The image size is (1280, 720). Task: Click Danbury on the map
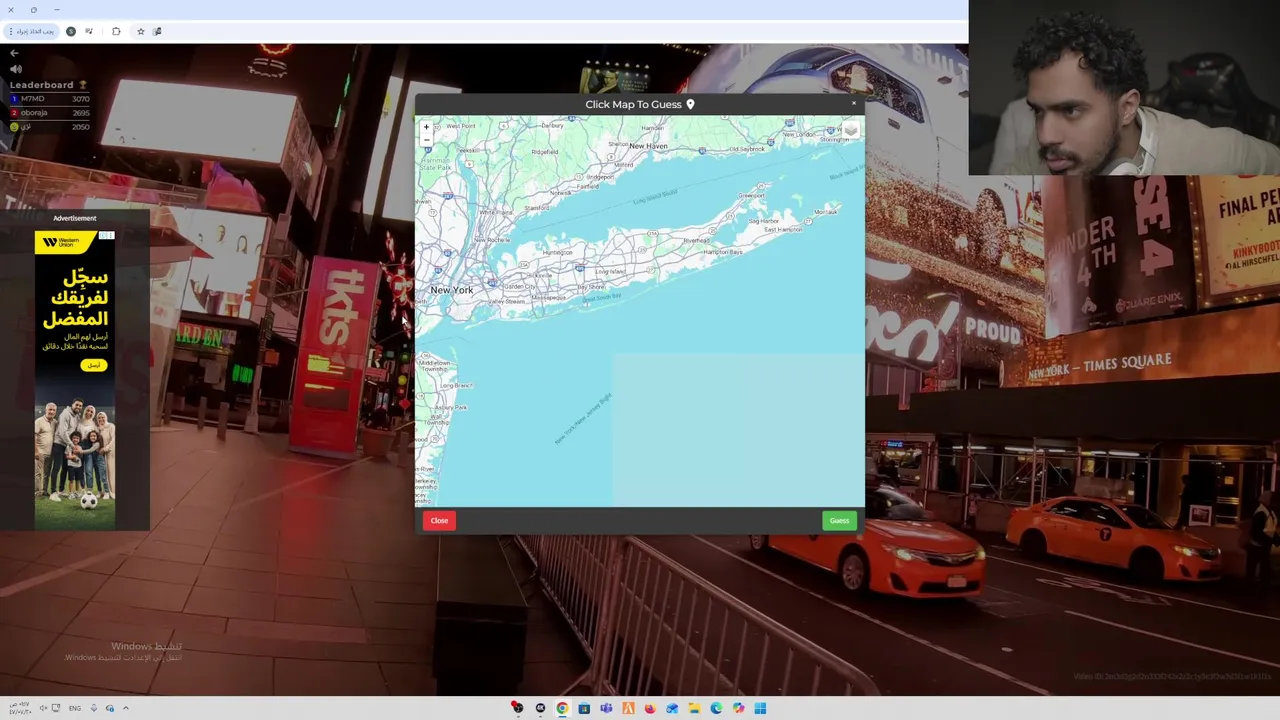point(552,126)
